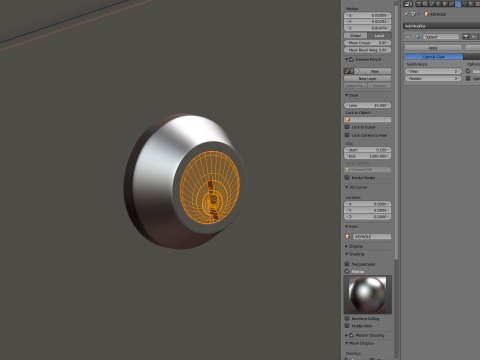Image resolution: width=480 pixels, height=360 pixels.
Task: Expand the Display panel triangle
Action: pos(347,246)
